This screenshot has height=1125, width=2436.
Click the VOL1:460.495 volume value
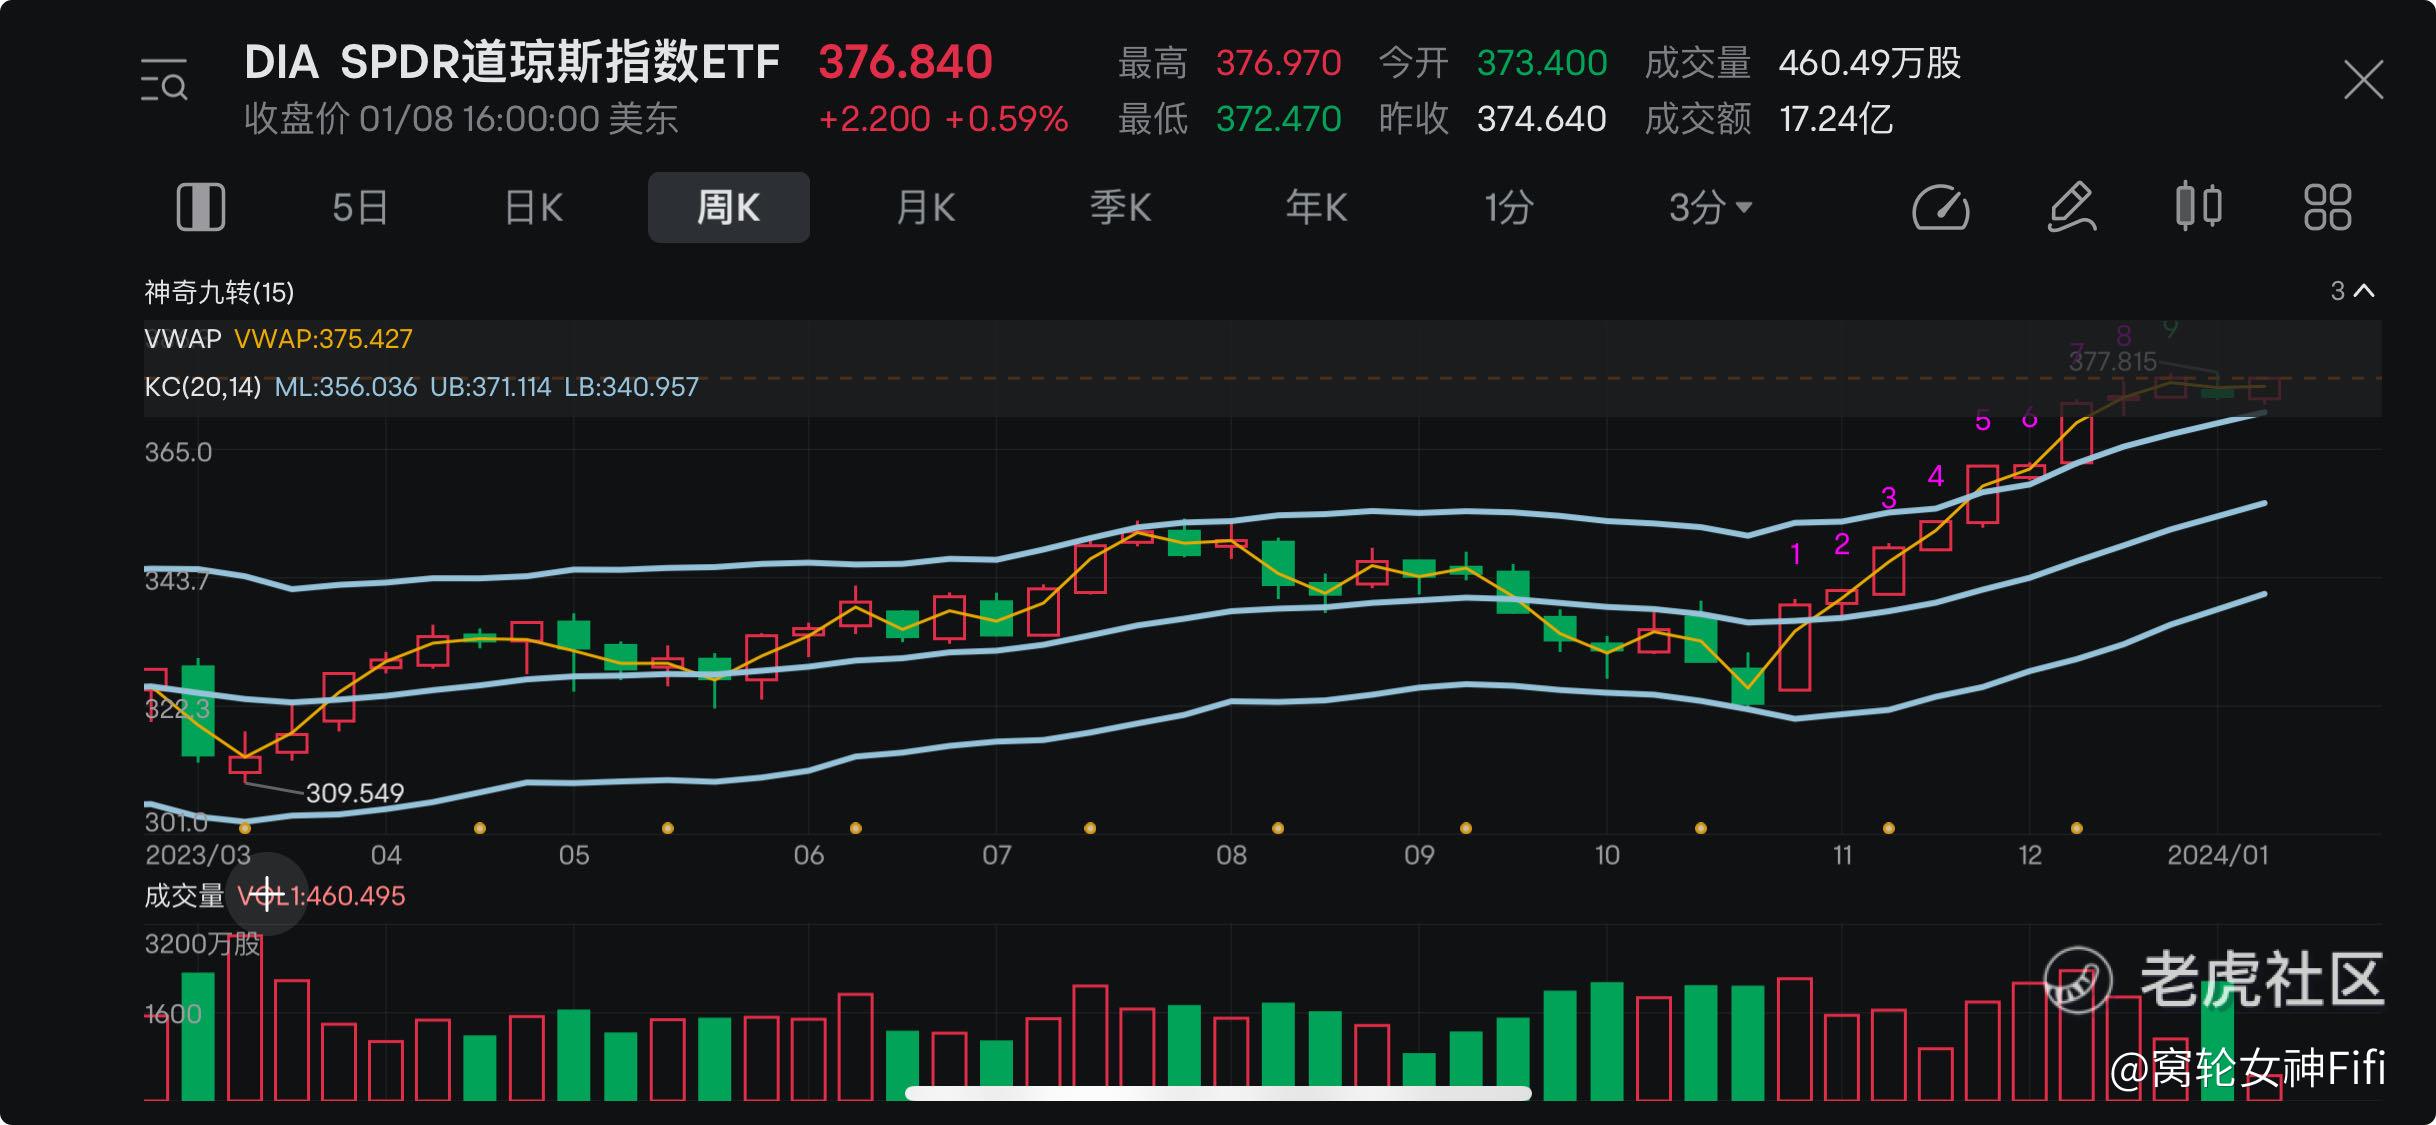321,896
